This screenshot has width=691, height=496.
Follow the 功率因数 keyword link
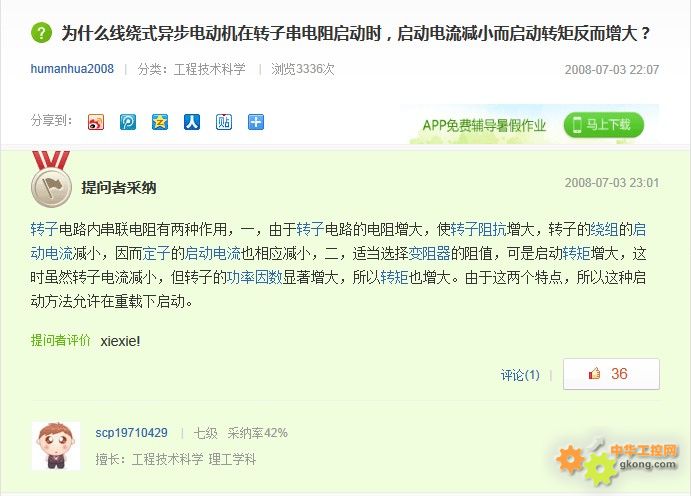click(255, 277)
